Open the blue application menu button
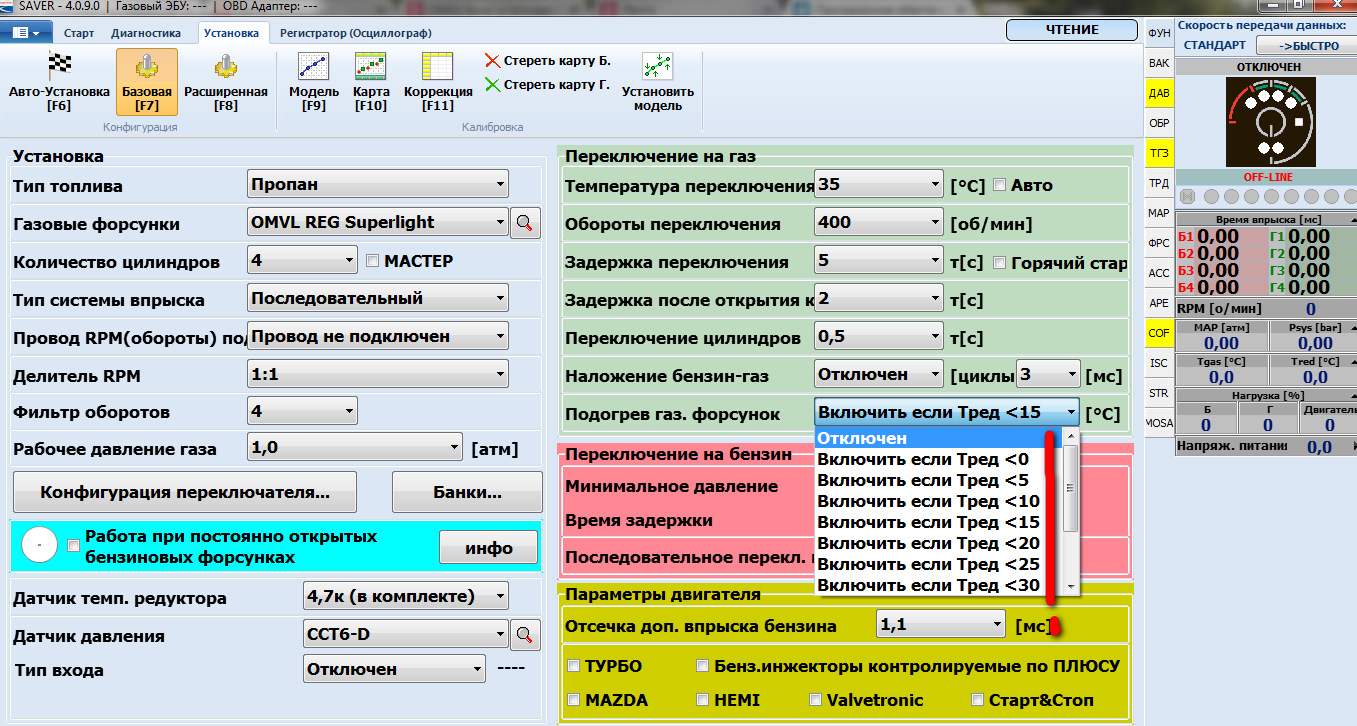Screen dimensions: 1357x726 coord(27,32)
